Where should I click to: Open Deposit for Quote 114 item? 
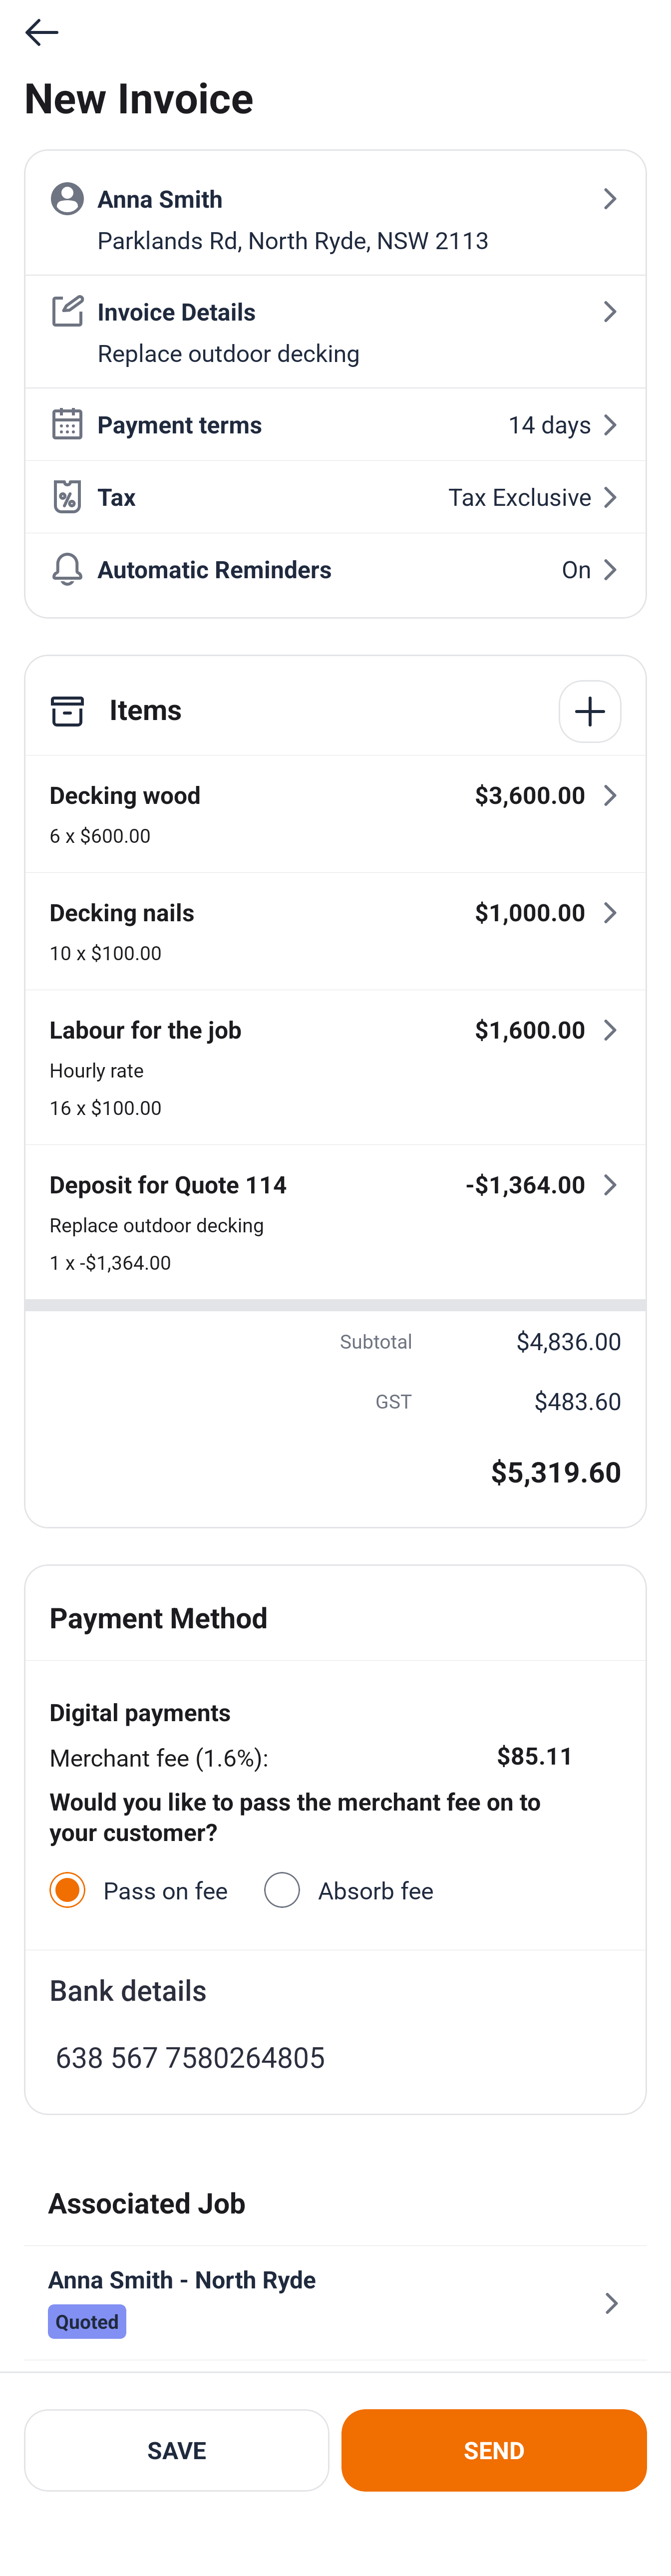click(334, 1221)
